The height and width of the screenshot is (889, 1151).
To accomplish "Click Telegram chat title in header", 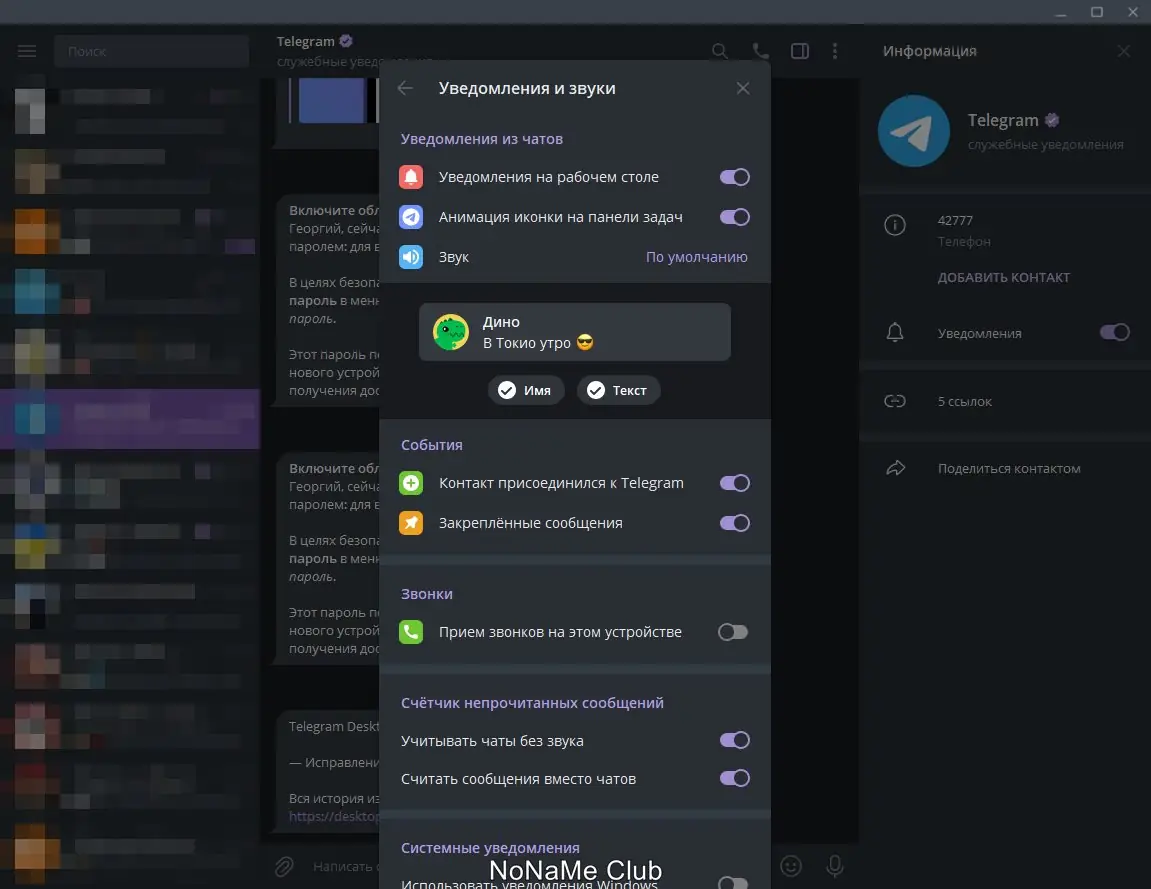I will pos(305,41).
